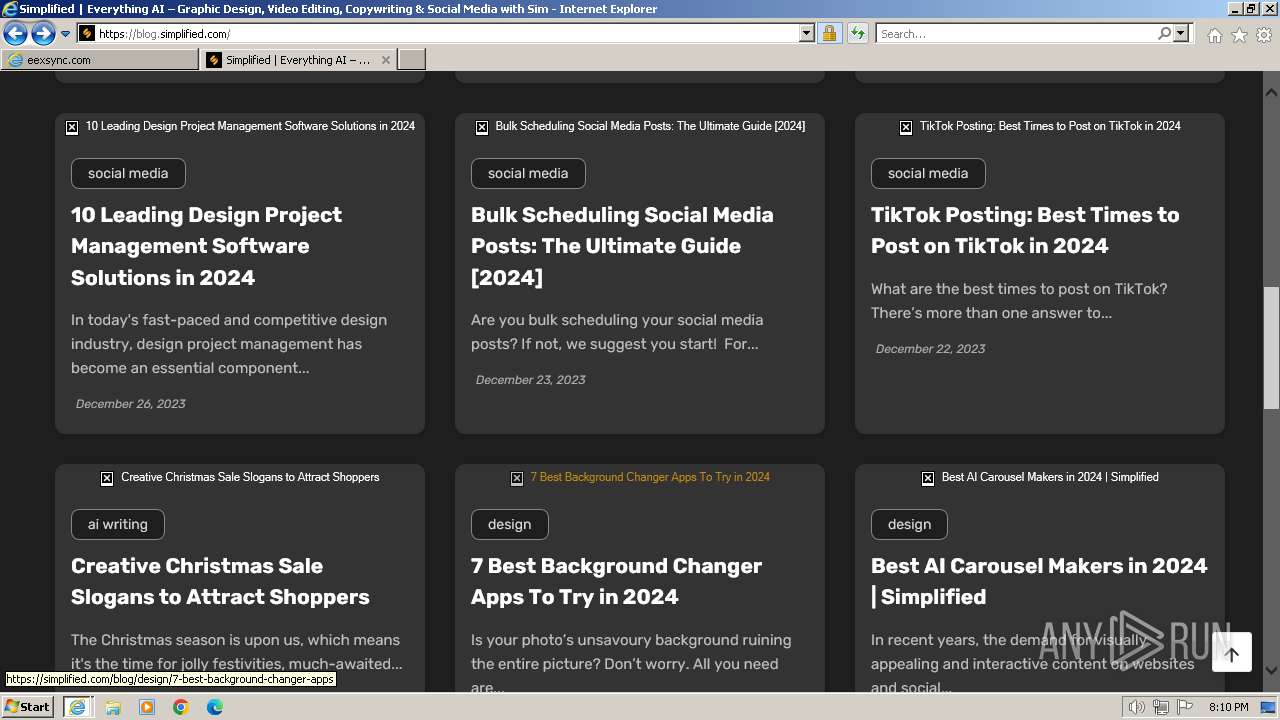Expand the address bar autocomplete dropdown arrow
This screenshot has height=720, width=1280.
807,34
